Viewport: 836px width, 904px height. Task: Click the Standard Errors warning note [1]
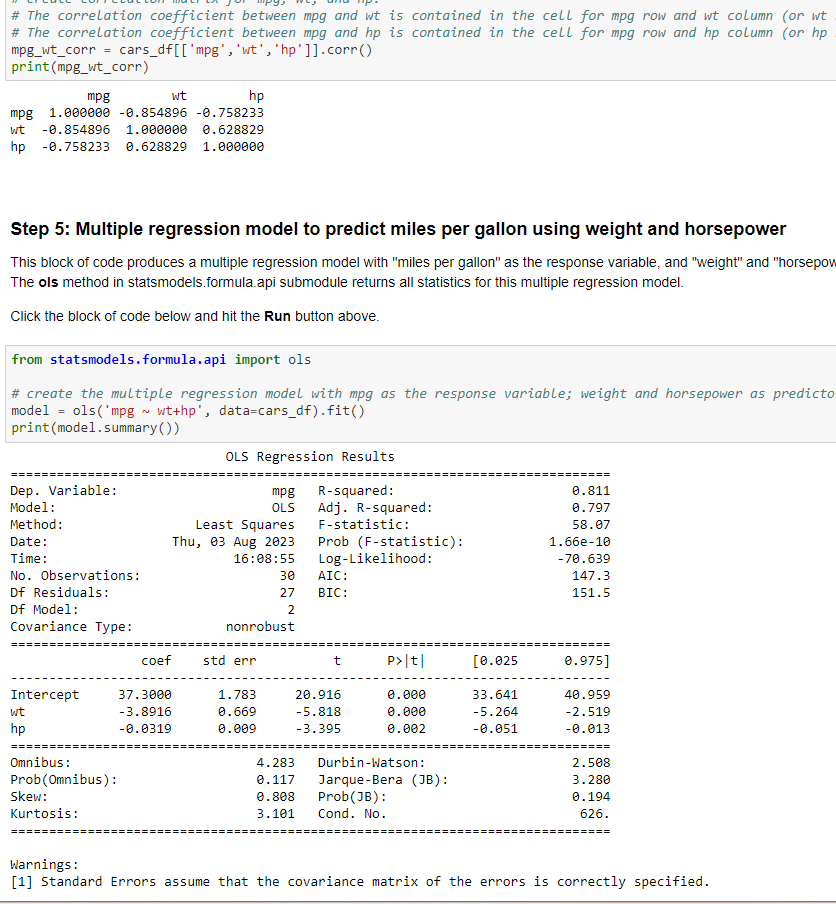360,882
